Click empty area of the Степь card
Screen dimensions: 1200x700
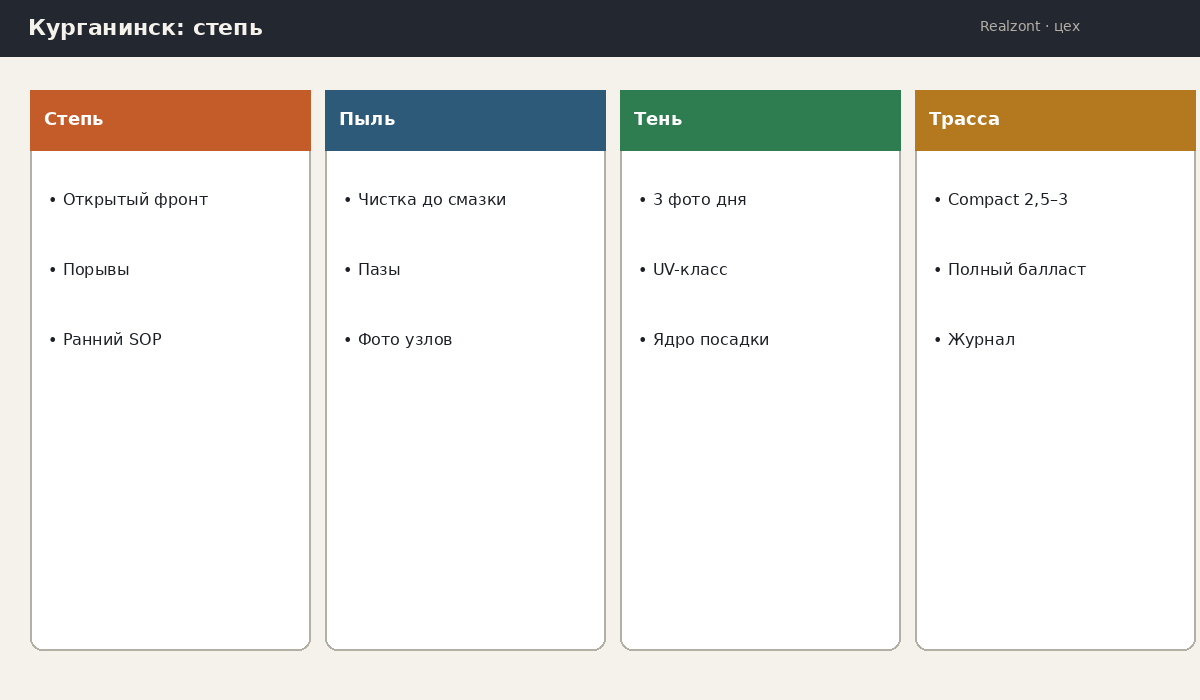click(170, 500)
